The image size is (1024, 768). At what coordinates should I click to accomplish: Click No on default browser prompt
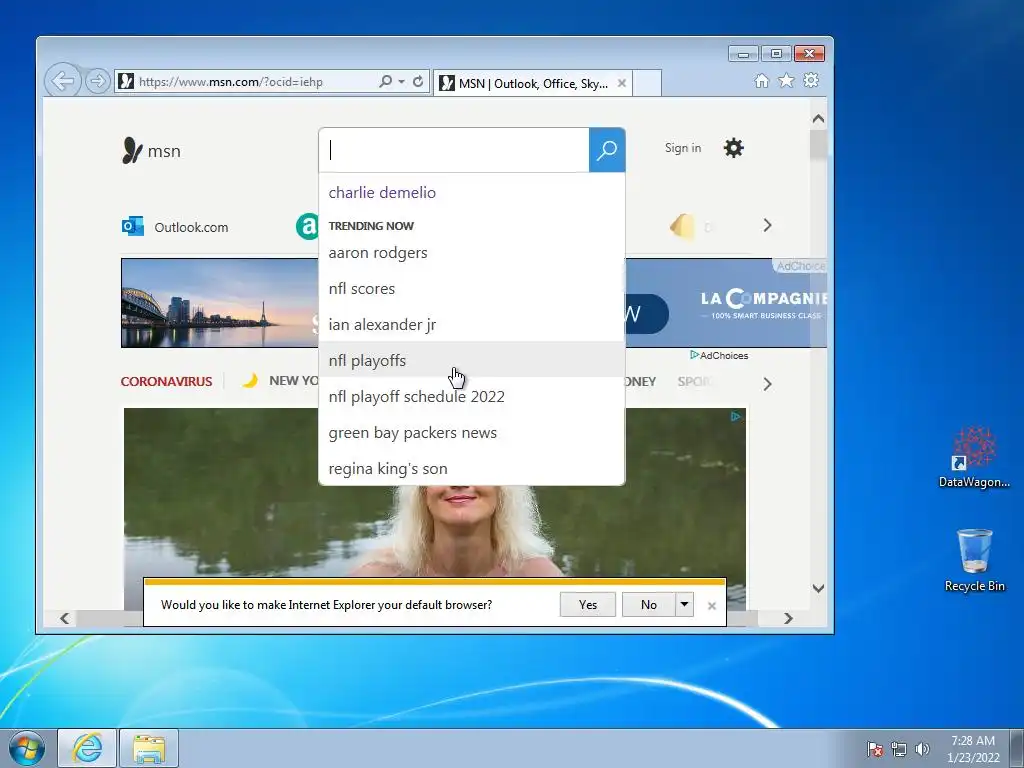[x=648, y=605]
